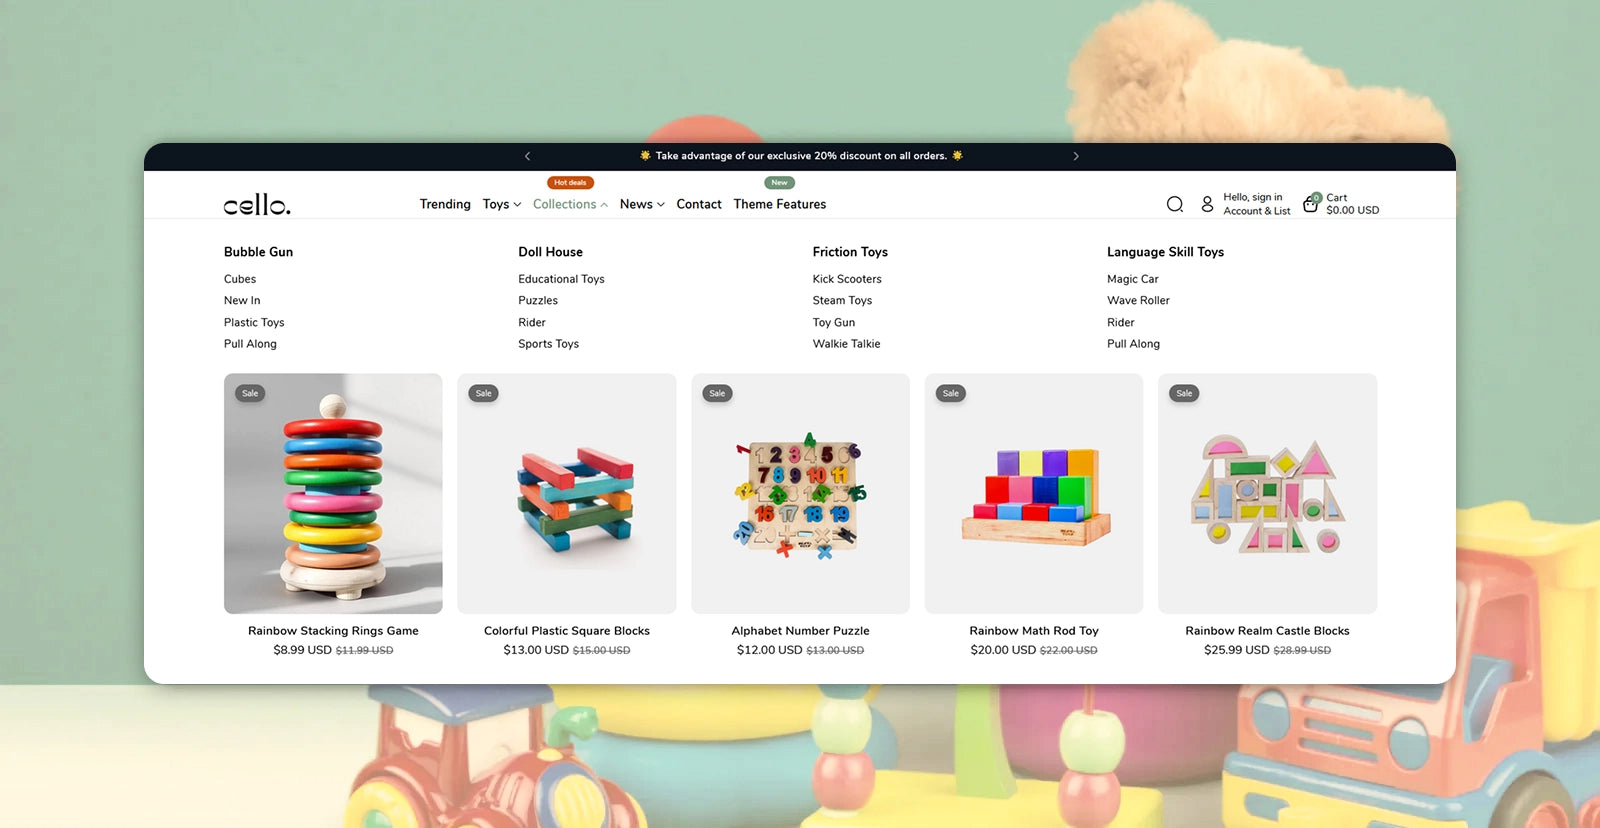Open the Trending menu item
The width and height of the screenshot is (1600, 828).
445,204
